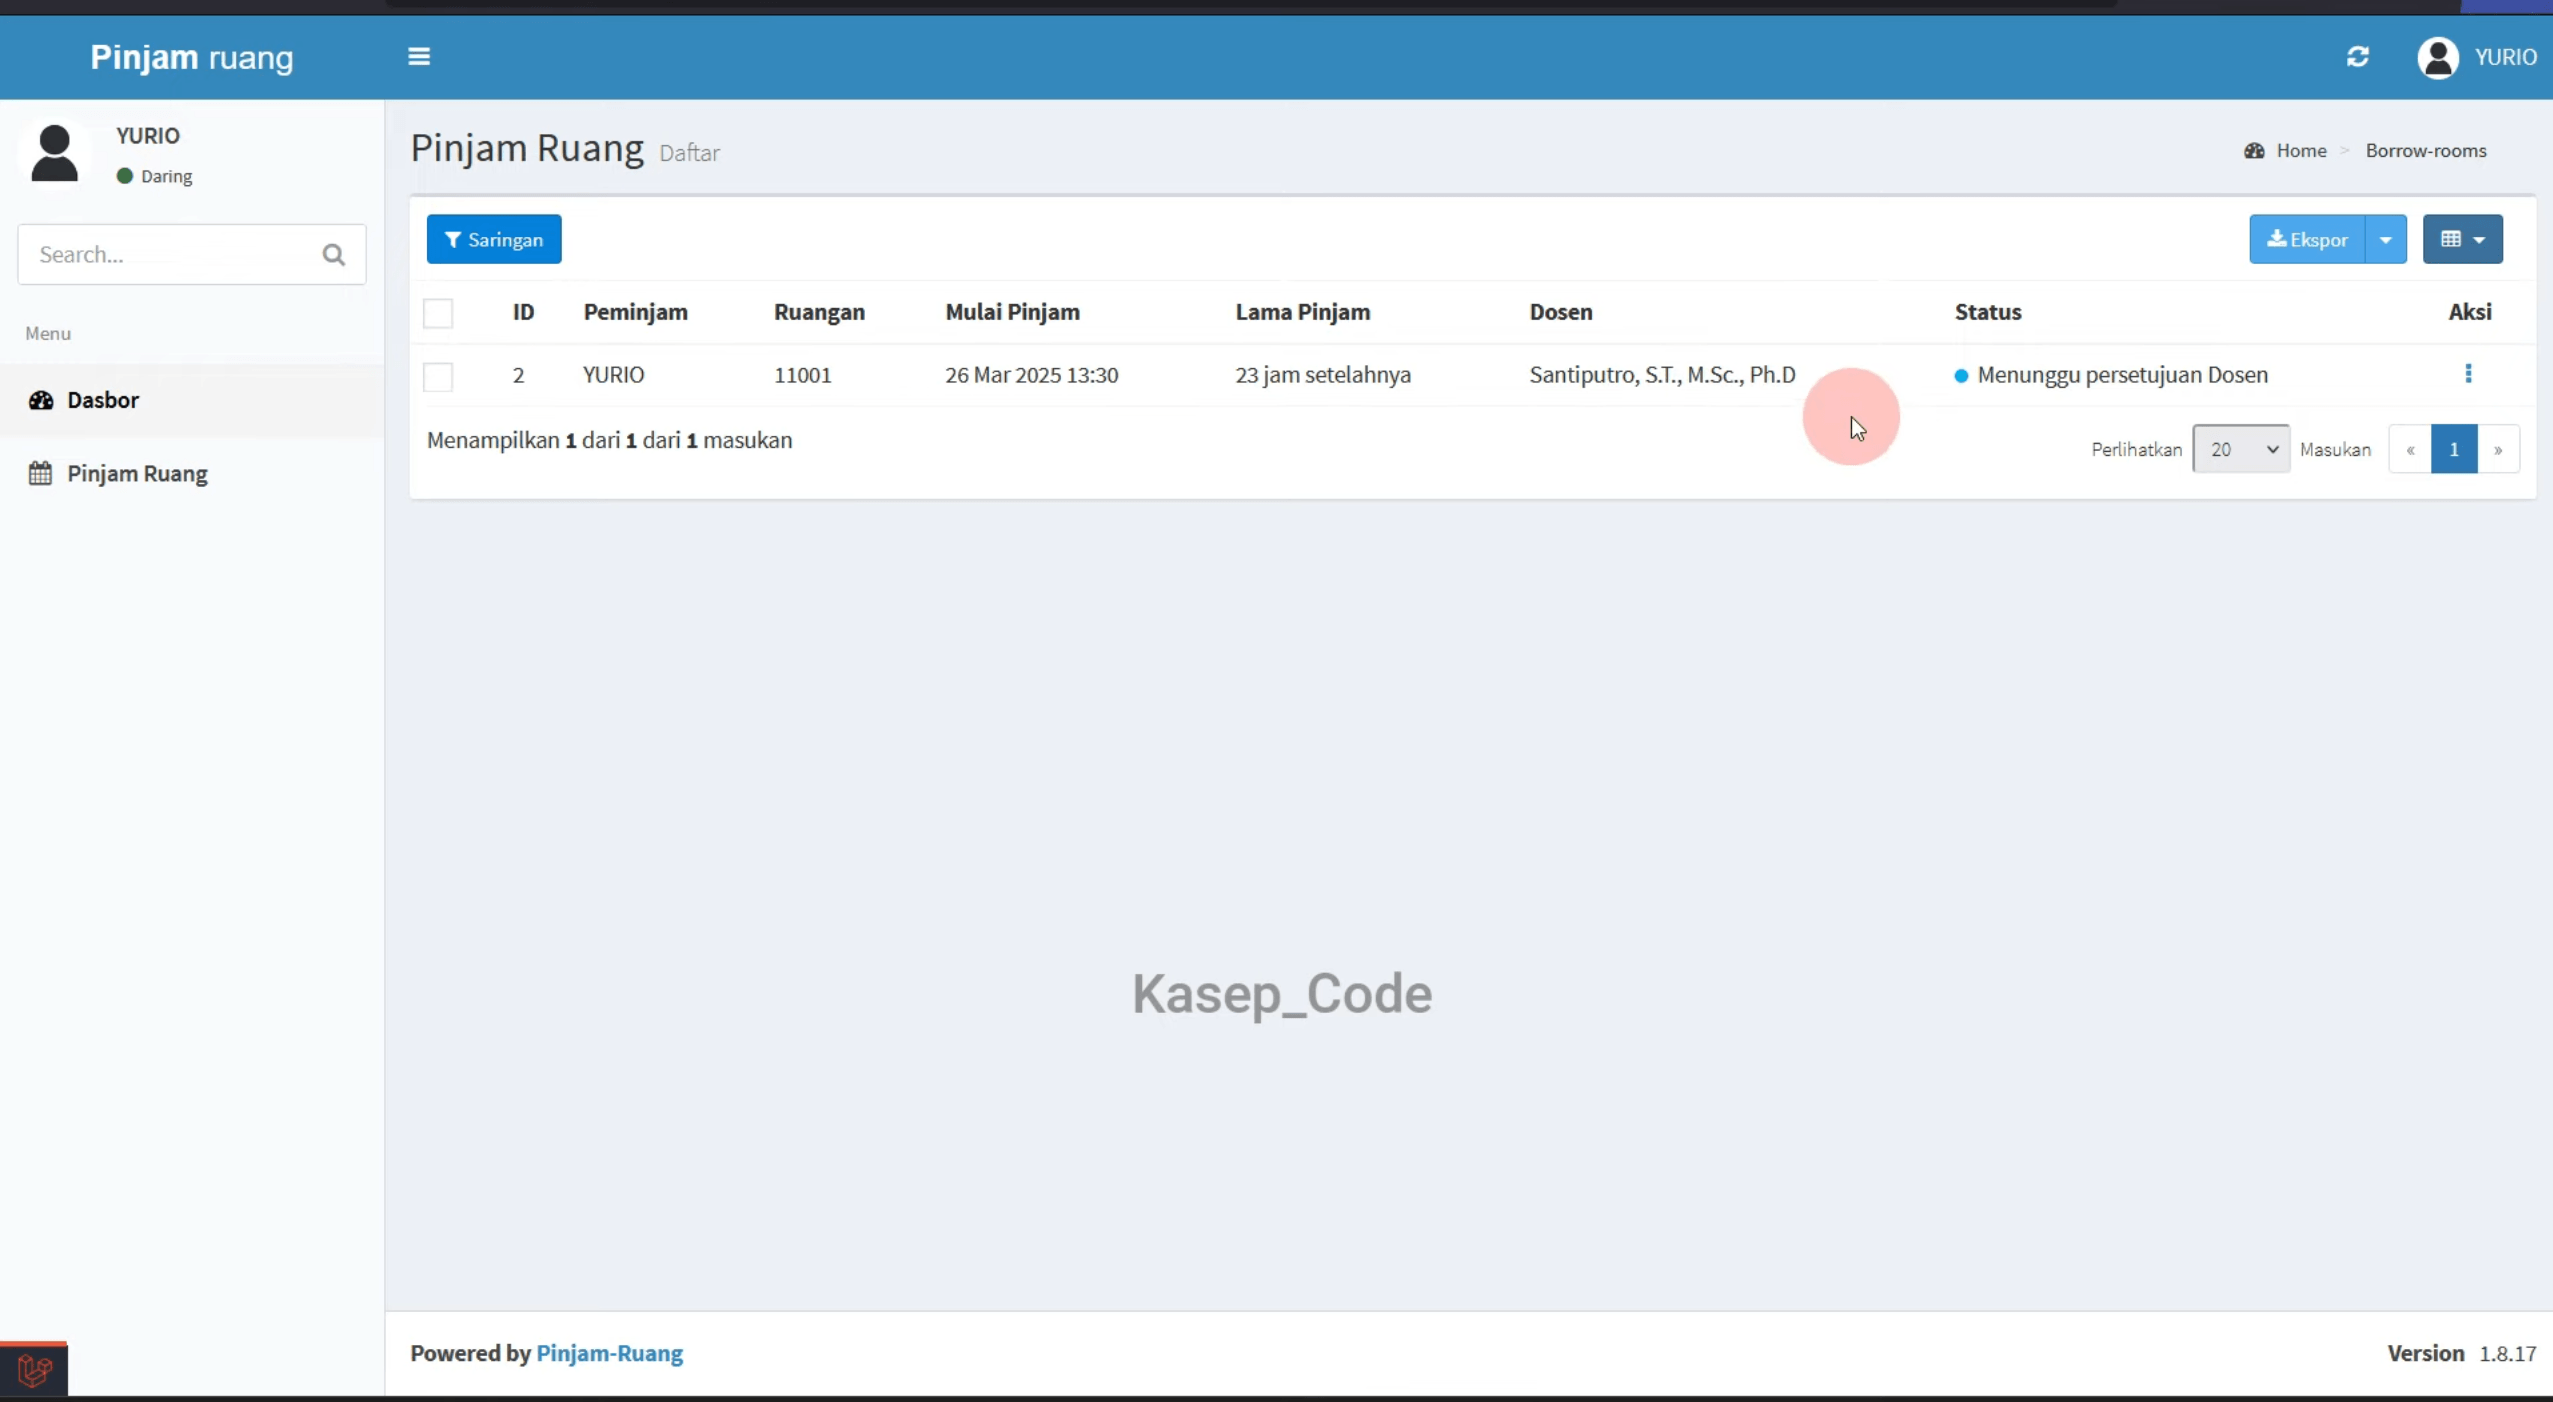Click the lecturer cell Santiputro, S.T., M.Sc., Ph.D
Screen dimensions: 2553x1402
1662,375
